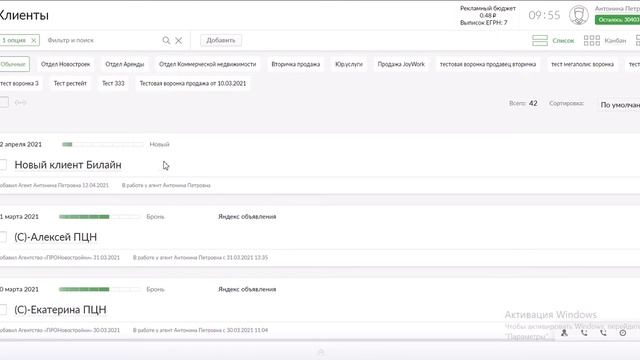Remove the "1 опция" filter chip
The width and height of the screenshot is (640, 360).
pos(34,40)
